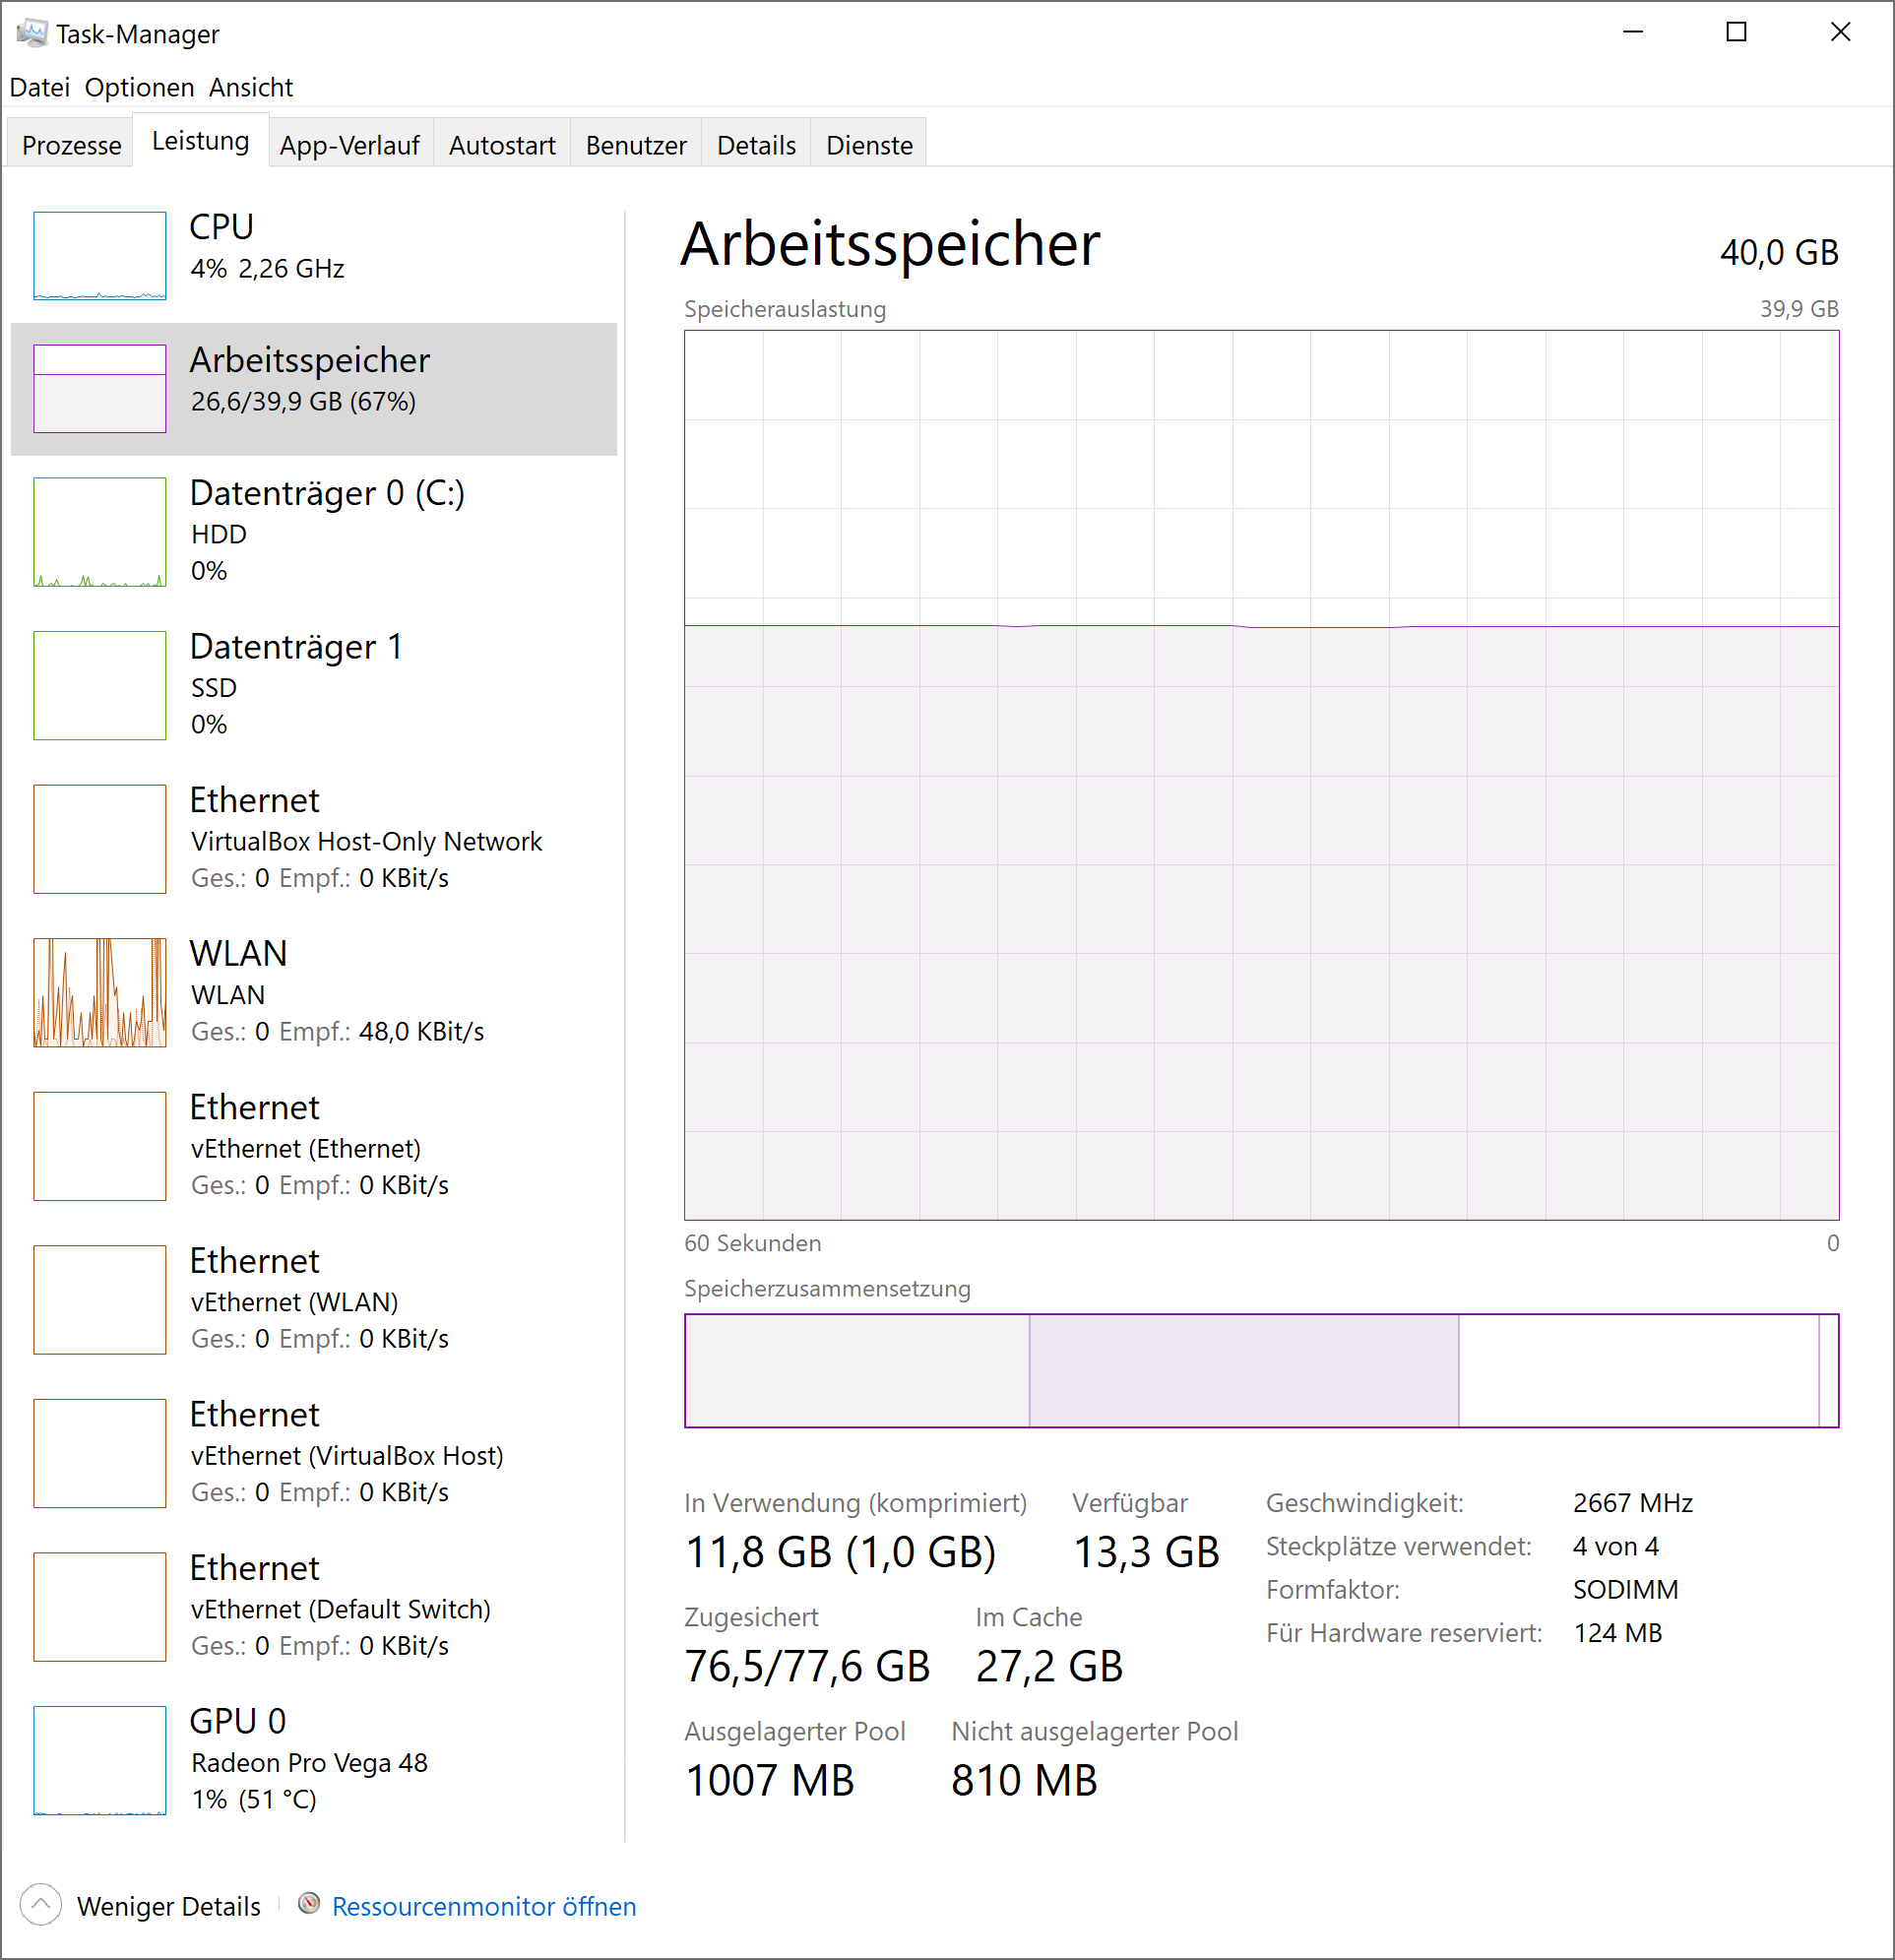The image size is (1895, 1960).
Task: Switch to the Prozesse tab
Action: coord(71,145)
